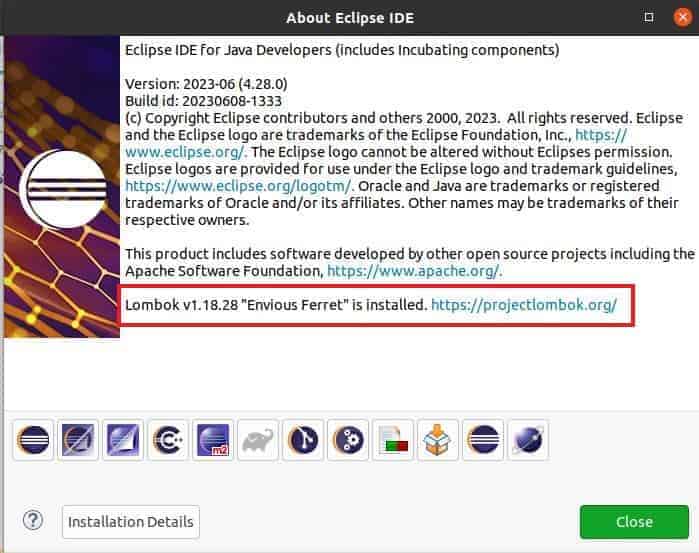Image resolution: width=699 pixels, height=553 pixels.
Task: Open help via the question mark icon
Action: [x=33, y=520]
